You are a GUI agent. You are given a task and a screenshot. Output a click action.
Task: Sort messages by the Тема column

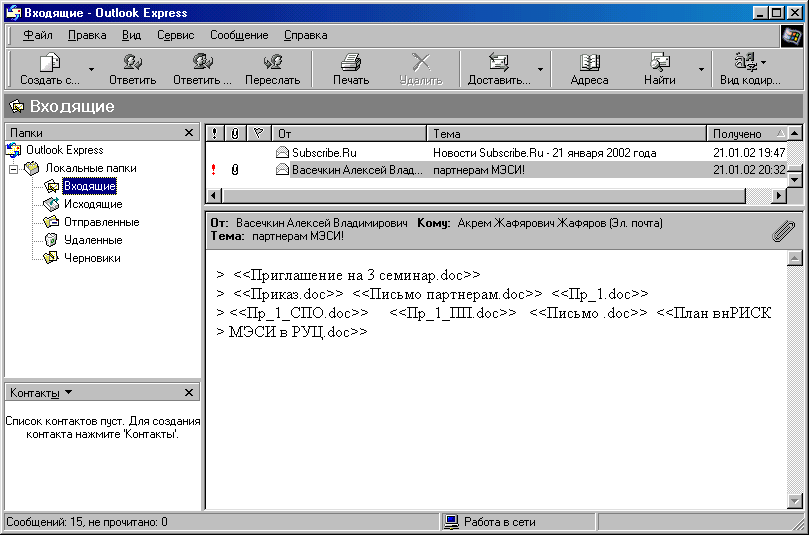567,134
